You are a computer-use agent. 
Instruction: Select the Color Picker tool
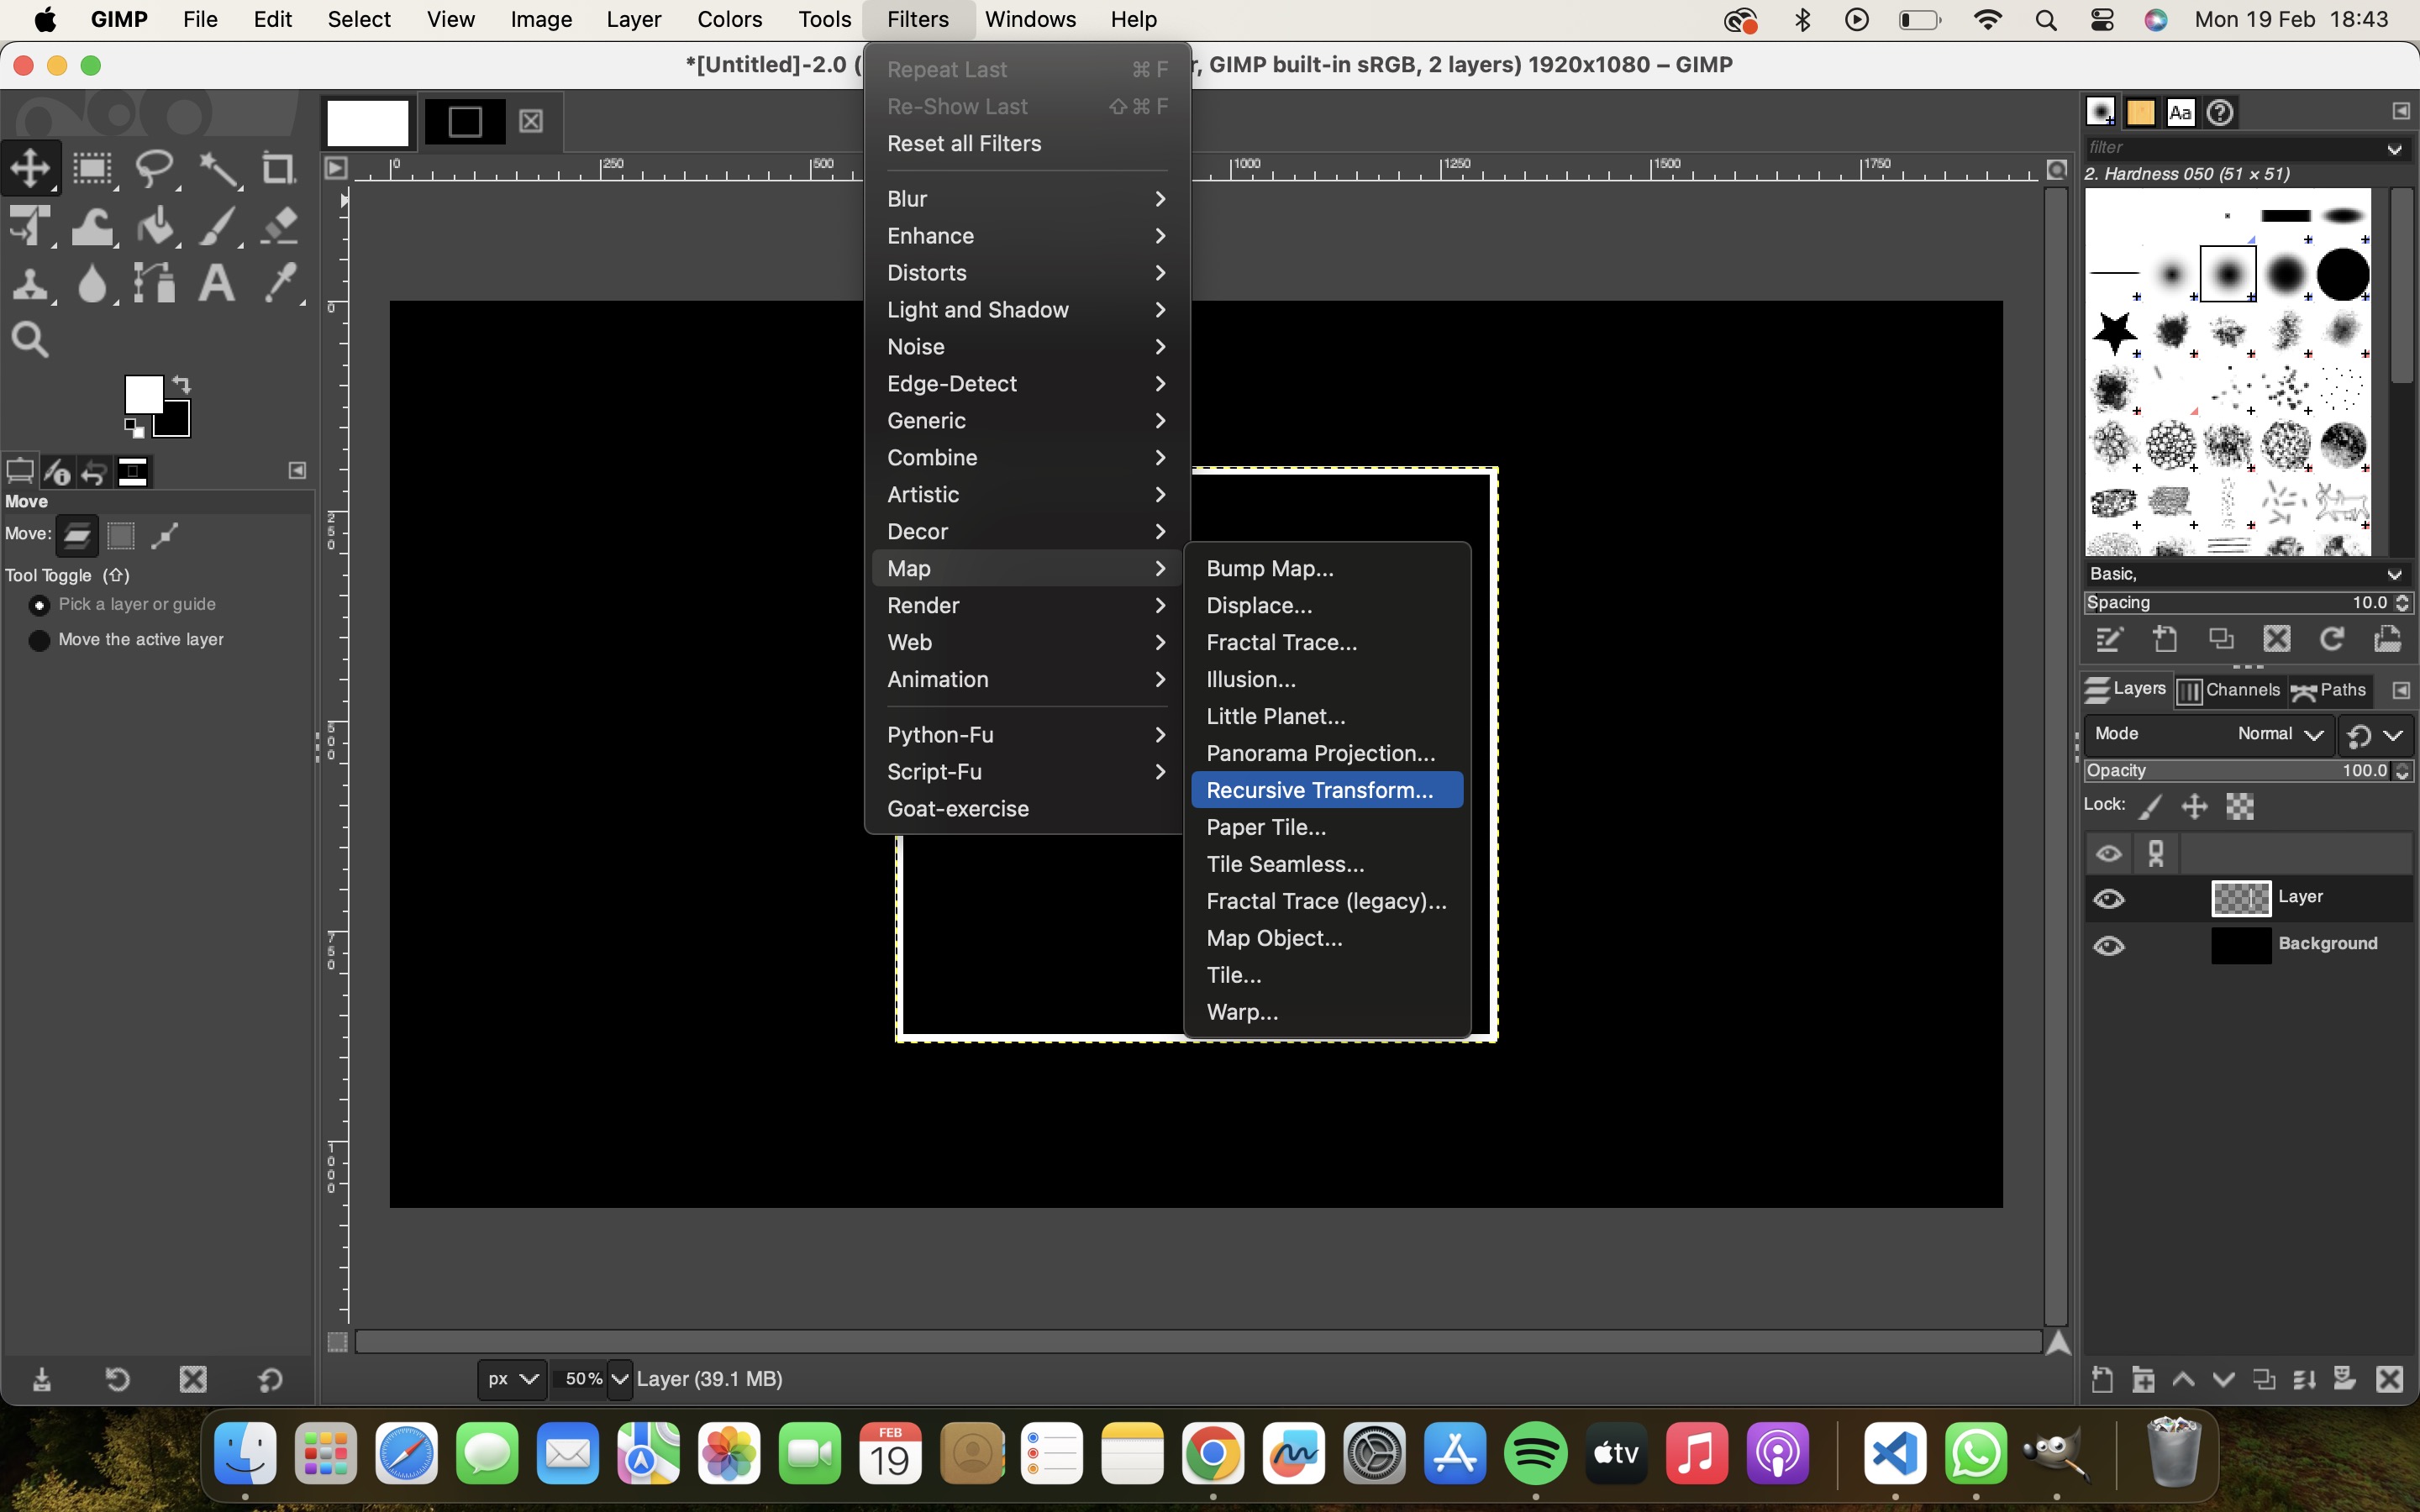click(281, 284)
